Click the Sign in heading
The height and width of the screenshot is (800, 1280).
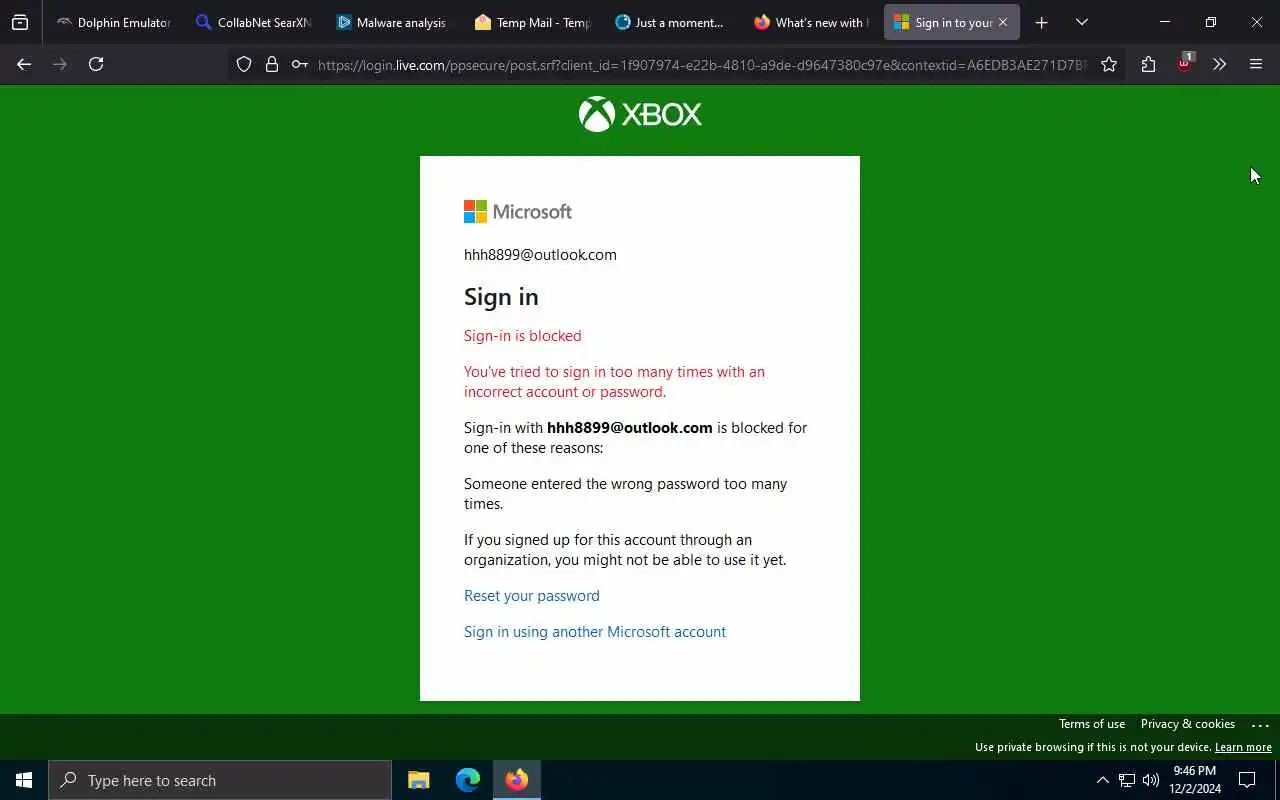tap(501, 297)
